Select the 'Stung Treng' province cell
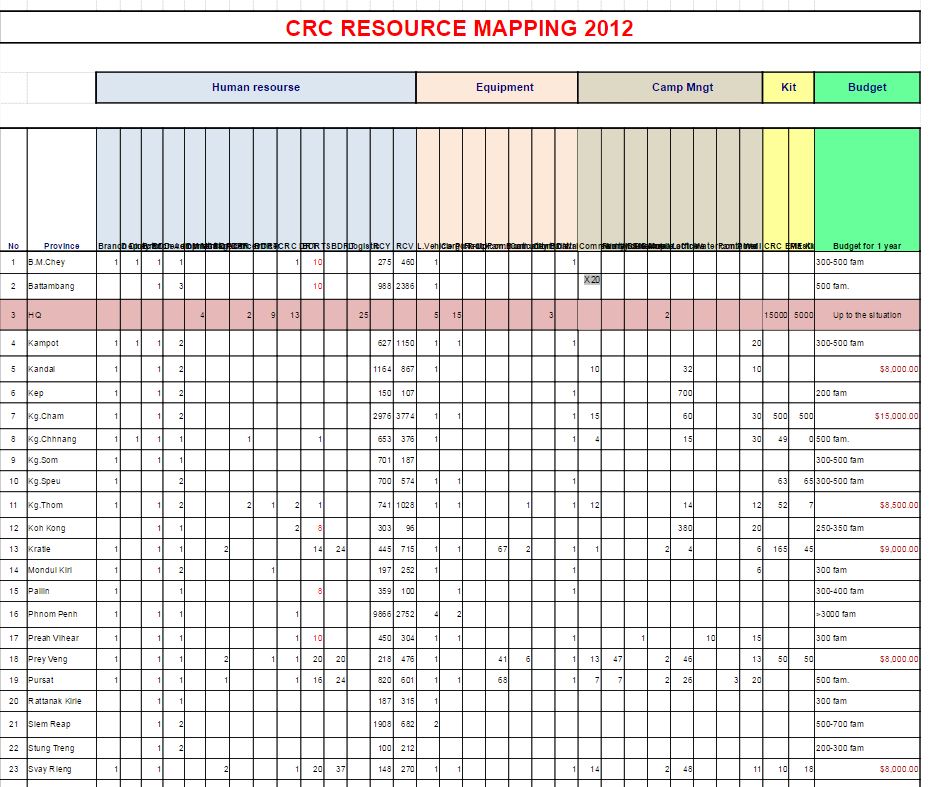The height and width of the screenshot is (787, 931). point(62,748)
